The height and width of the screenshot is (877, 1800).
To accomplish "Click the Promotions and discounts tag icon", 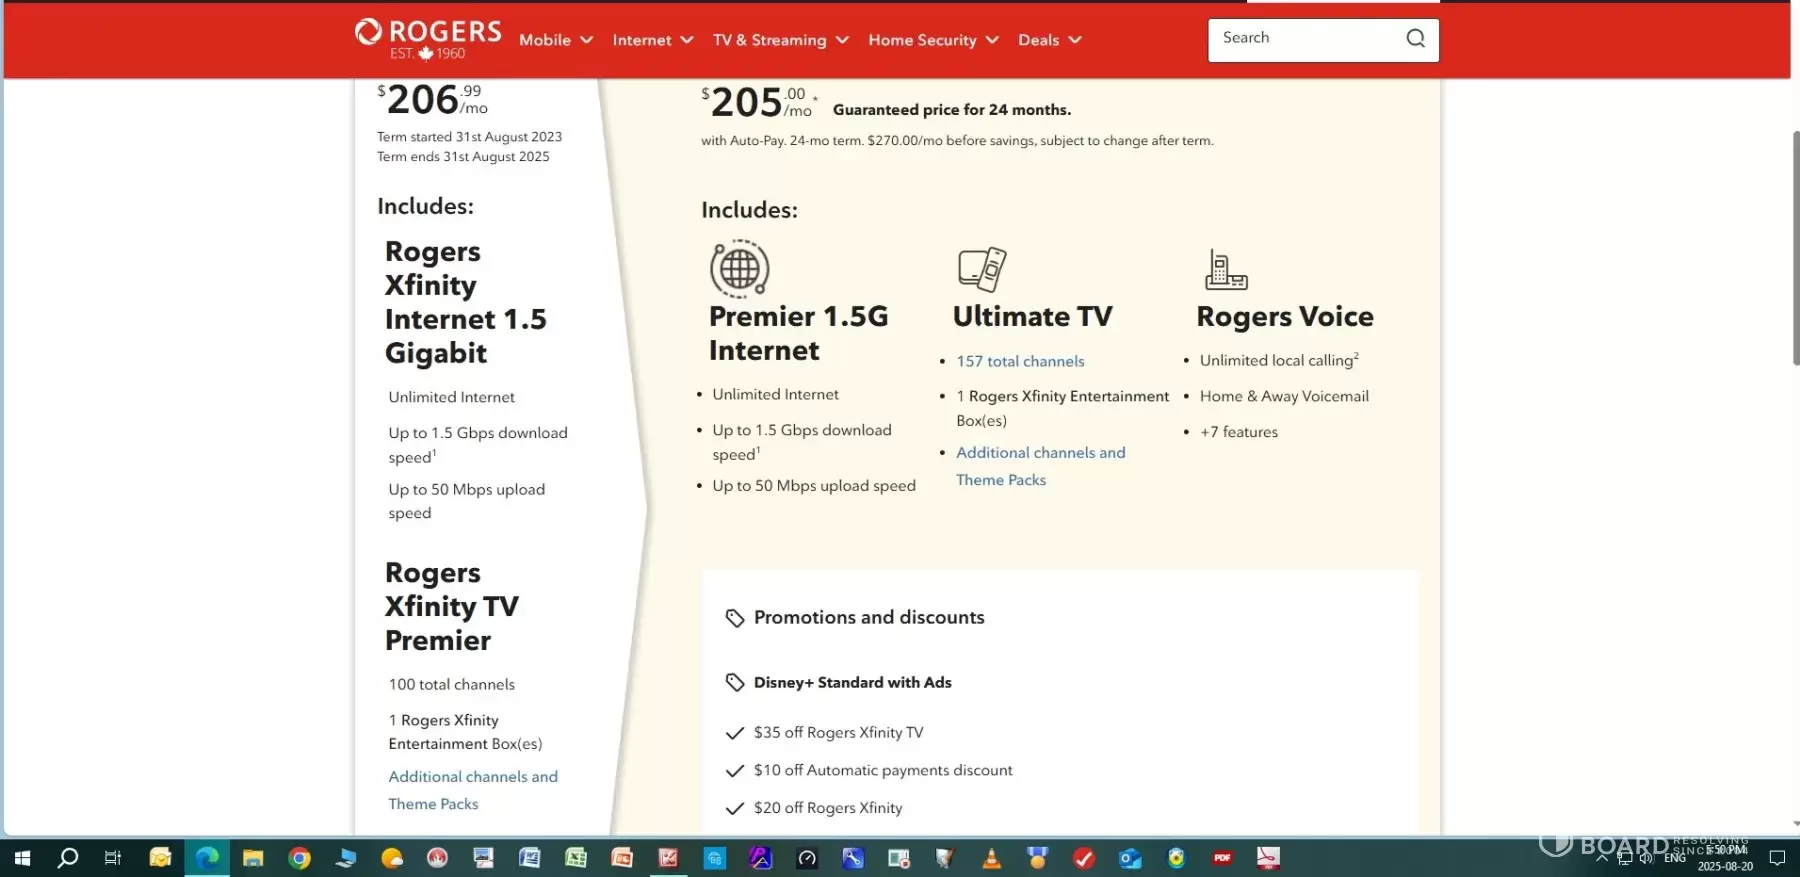I will pos(735,618).
